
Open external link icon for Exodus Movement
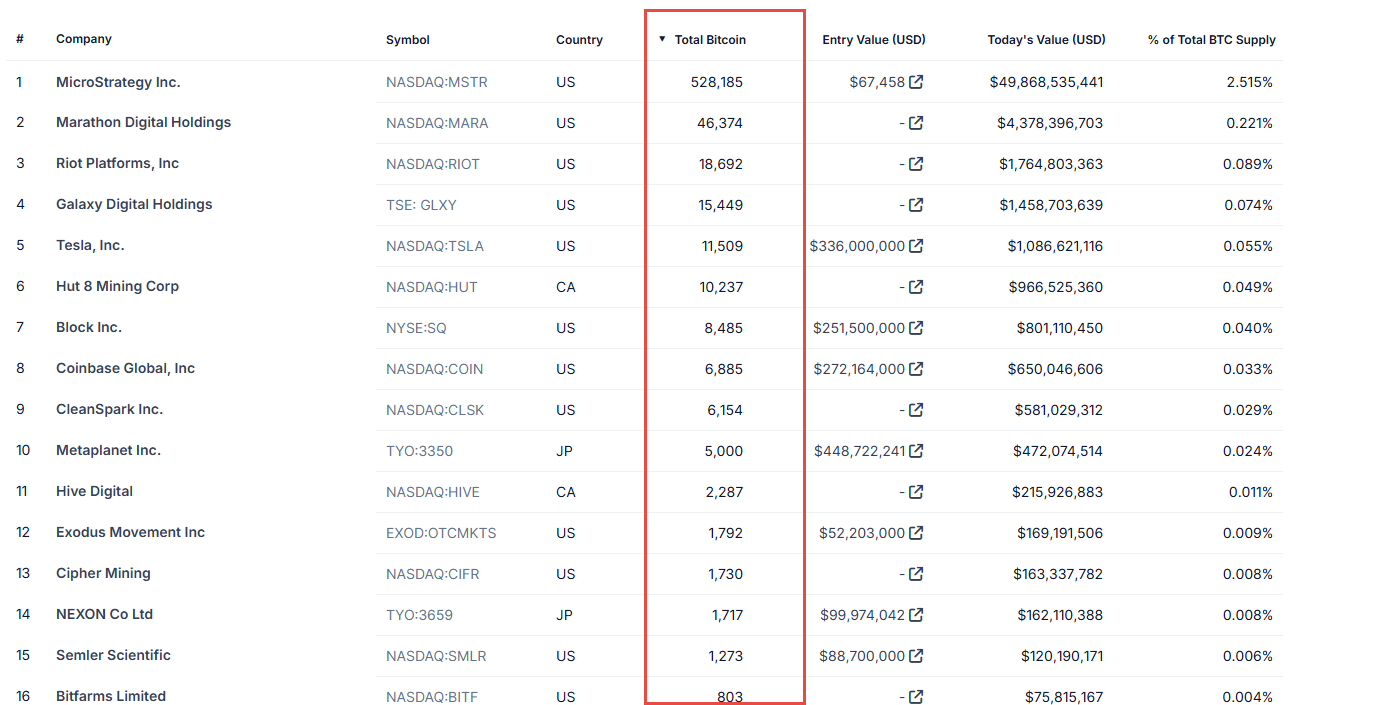(916, 533)
